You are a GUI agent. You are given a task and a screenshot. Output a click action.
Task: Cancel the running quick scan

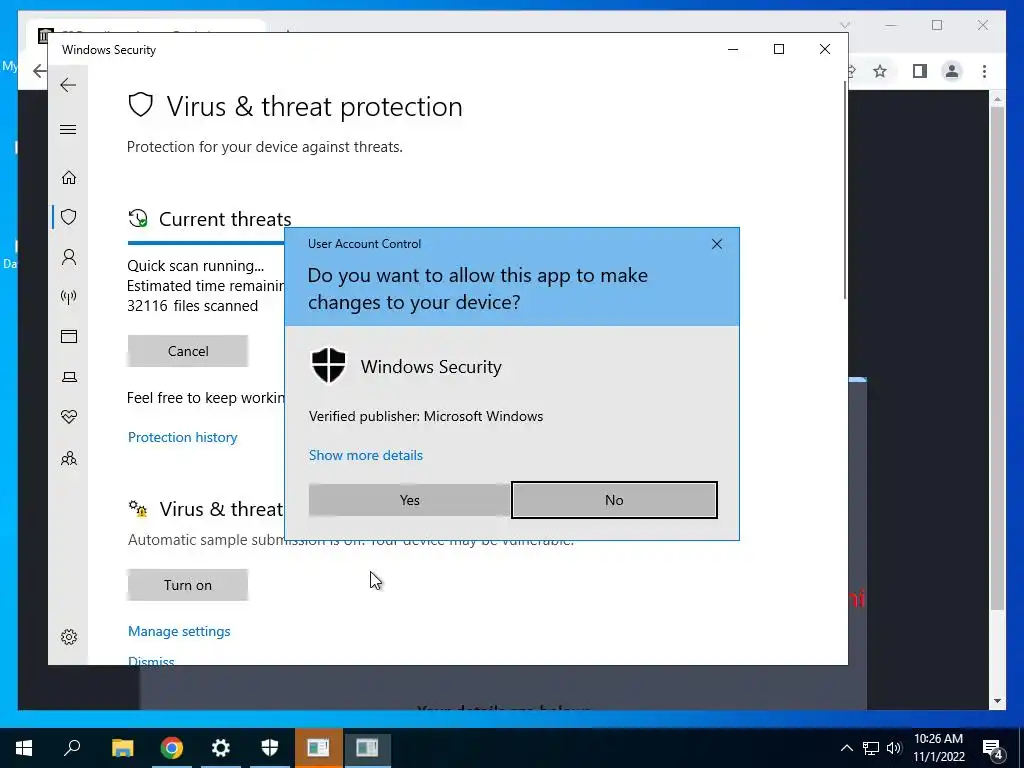pyautogui.click(x=187, y=351)
